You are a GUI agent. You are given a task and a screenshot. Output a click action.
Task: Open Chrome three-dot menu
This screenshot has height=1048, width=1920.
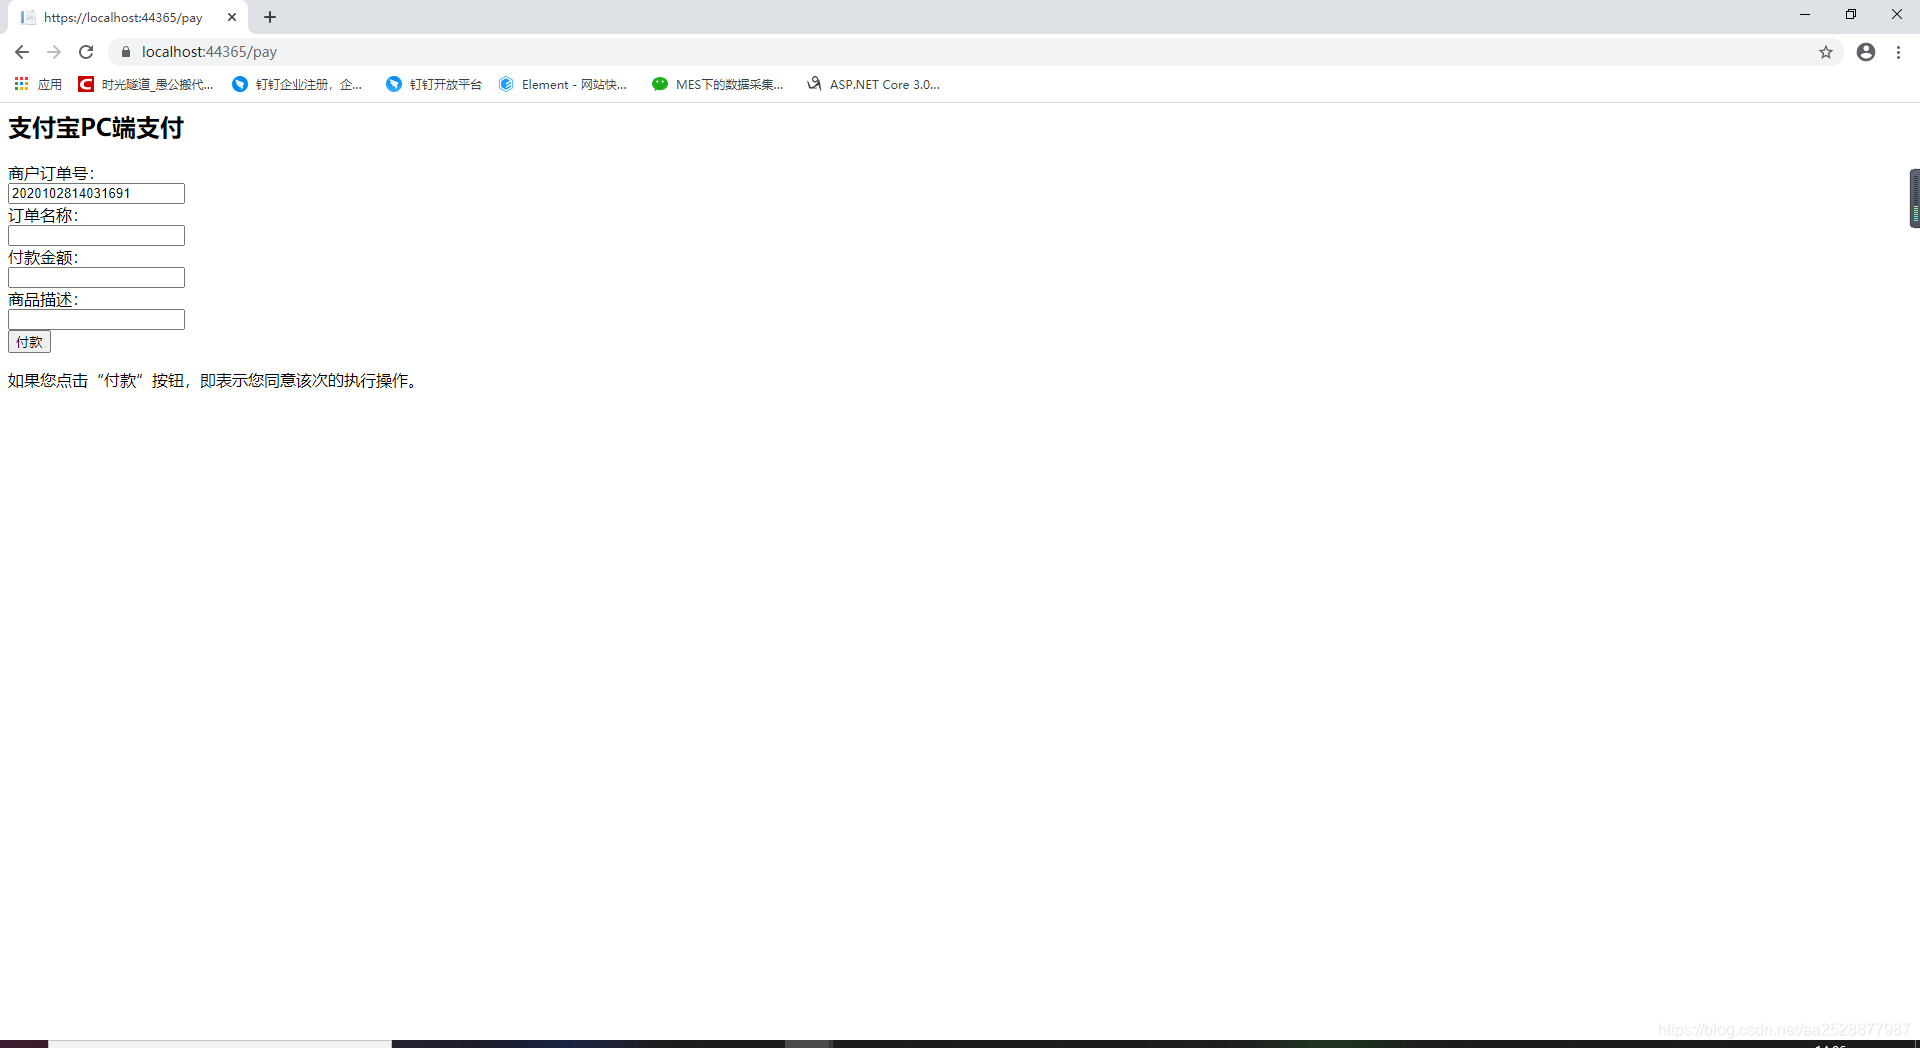pyautogui.click(x=1898, y=52)
